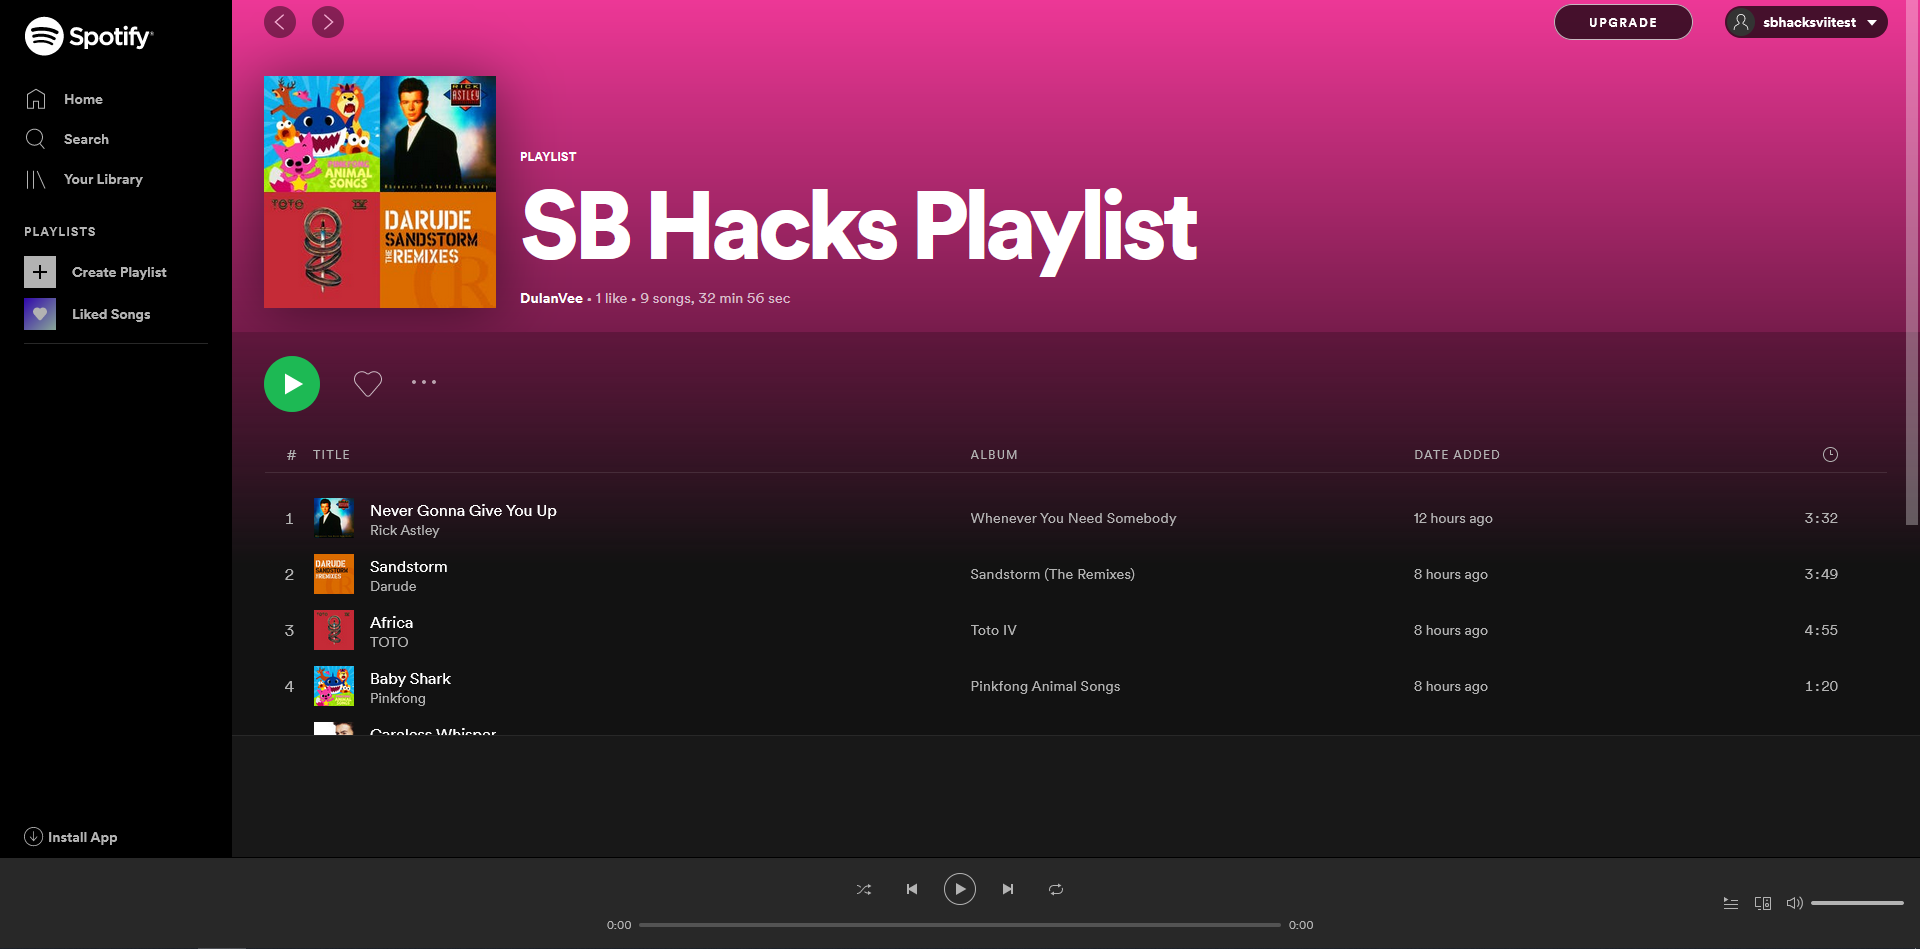Click the SB Hacks Playlist cover art
Image resolution: width=1920 pixels, height=949 pixels.
point(380,192)
